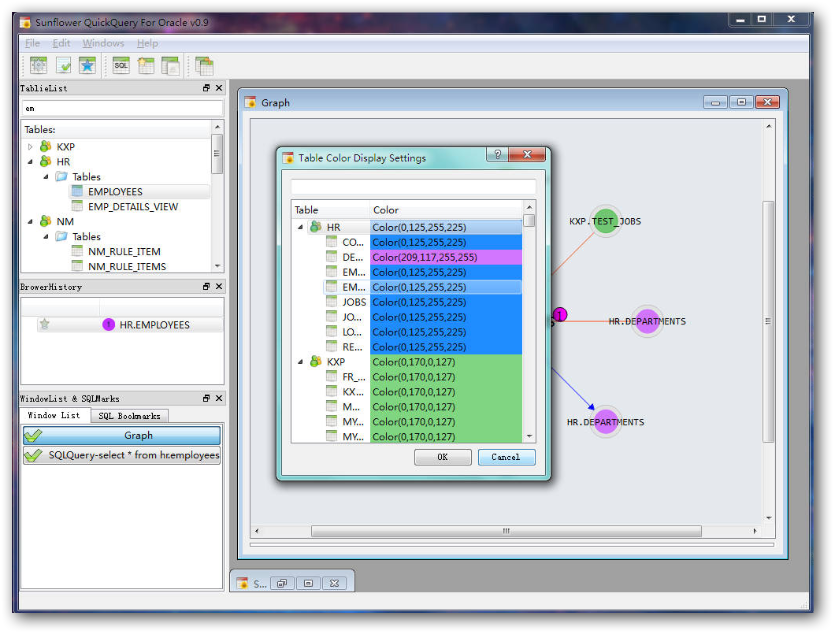The width and height of the screenshot is (834, 633).
Task: Switch to the Window List tab
Action: (x=54, y=415)
